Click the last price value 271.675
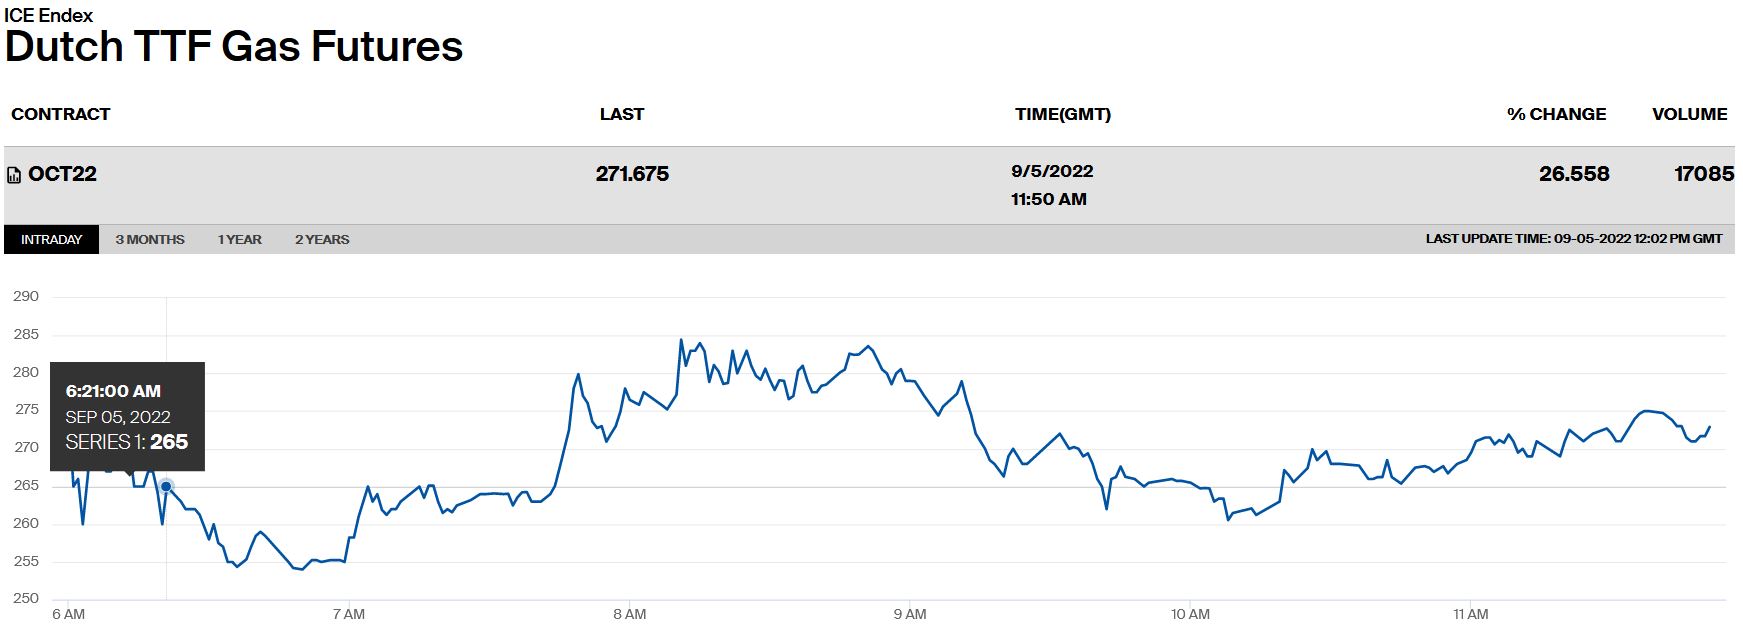Image resolution: width=1743 pixels, height=643 pixels. [x=632, y=174]
